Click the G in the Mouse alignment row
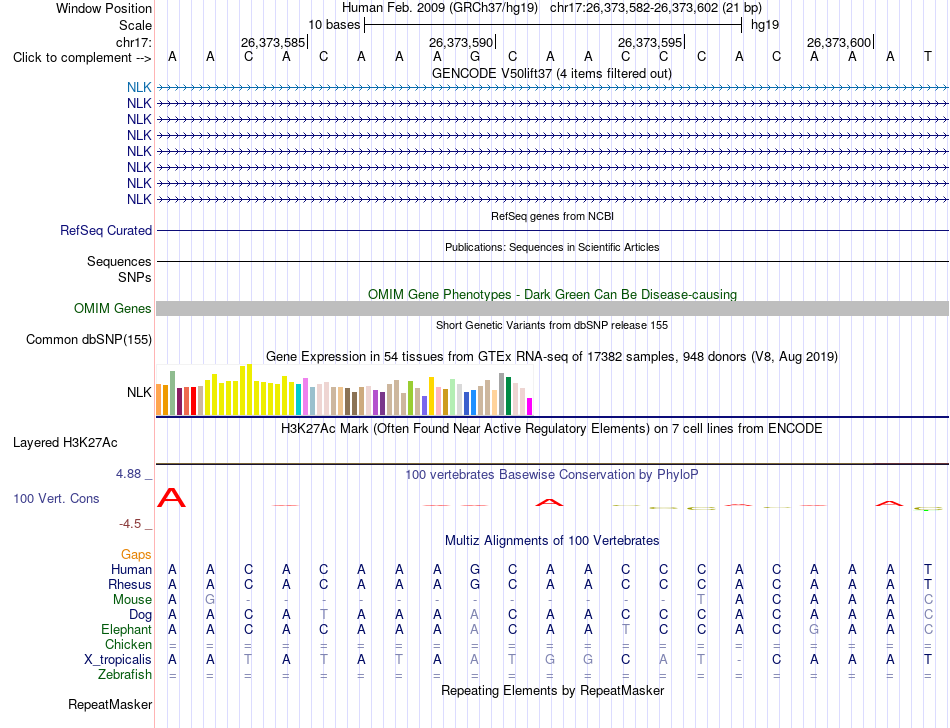Viewport: 950px width, 728px height. pos(210,599)
